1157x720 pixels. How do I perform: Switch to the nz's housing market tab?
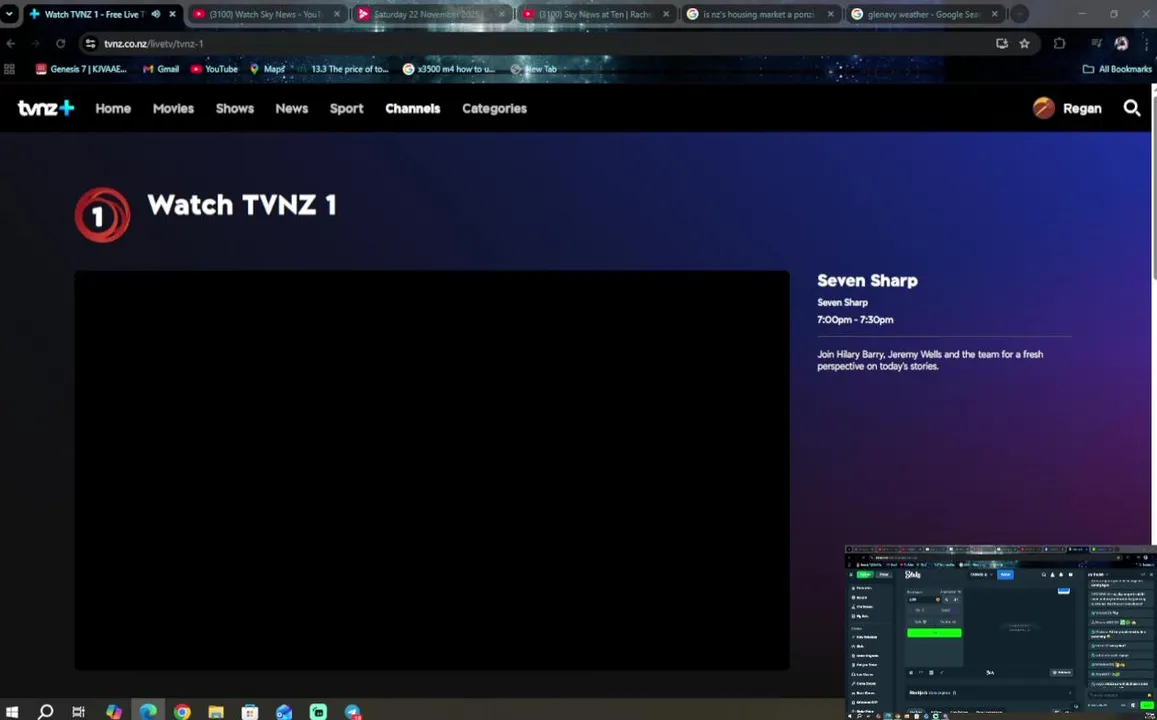coord(761,14)
